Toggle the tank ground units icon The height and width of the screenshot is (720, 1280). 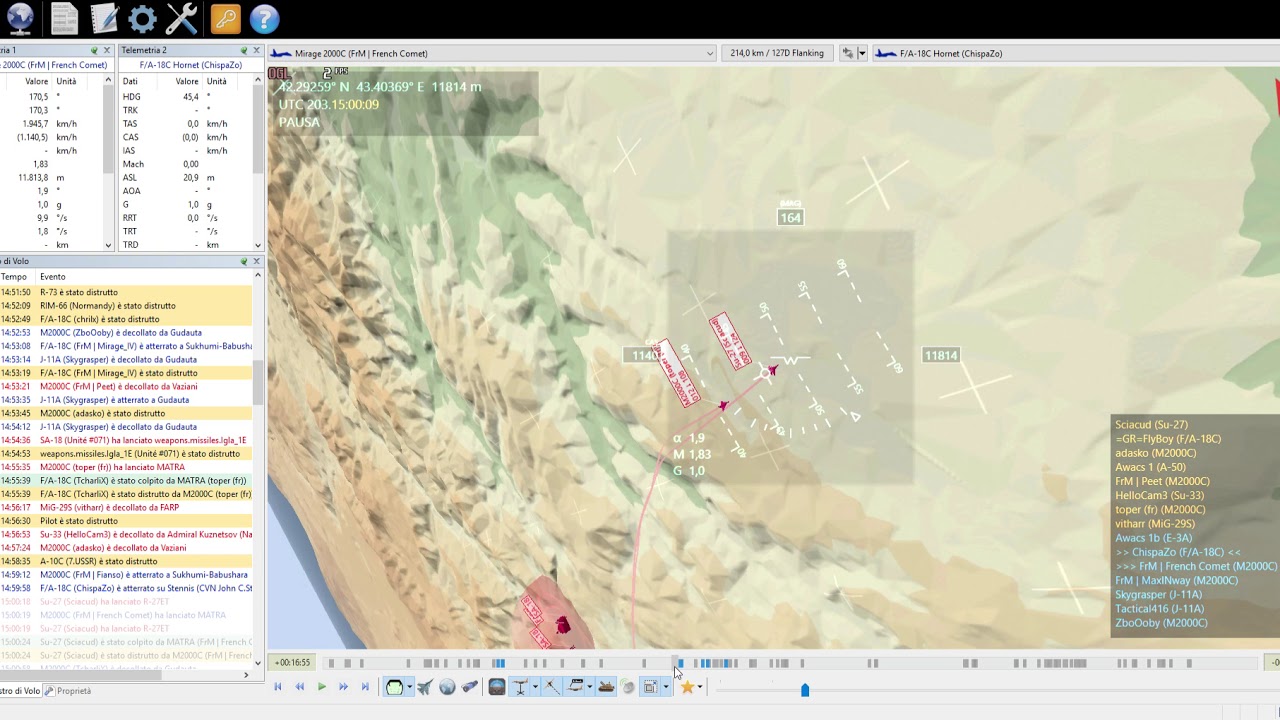(606, 687)
